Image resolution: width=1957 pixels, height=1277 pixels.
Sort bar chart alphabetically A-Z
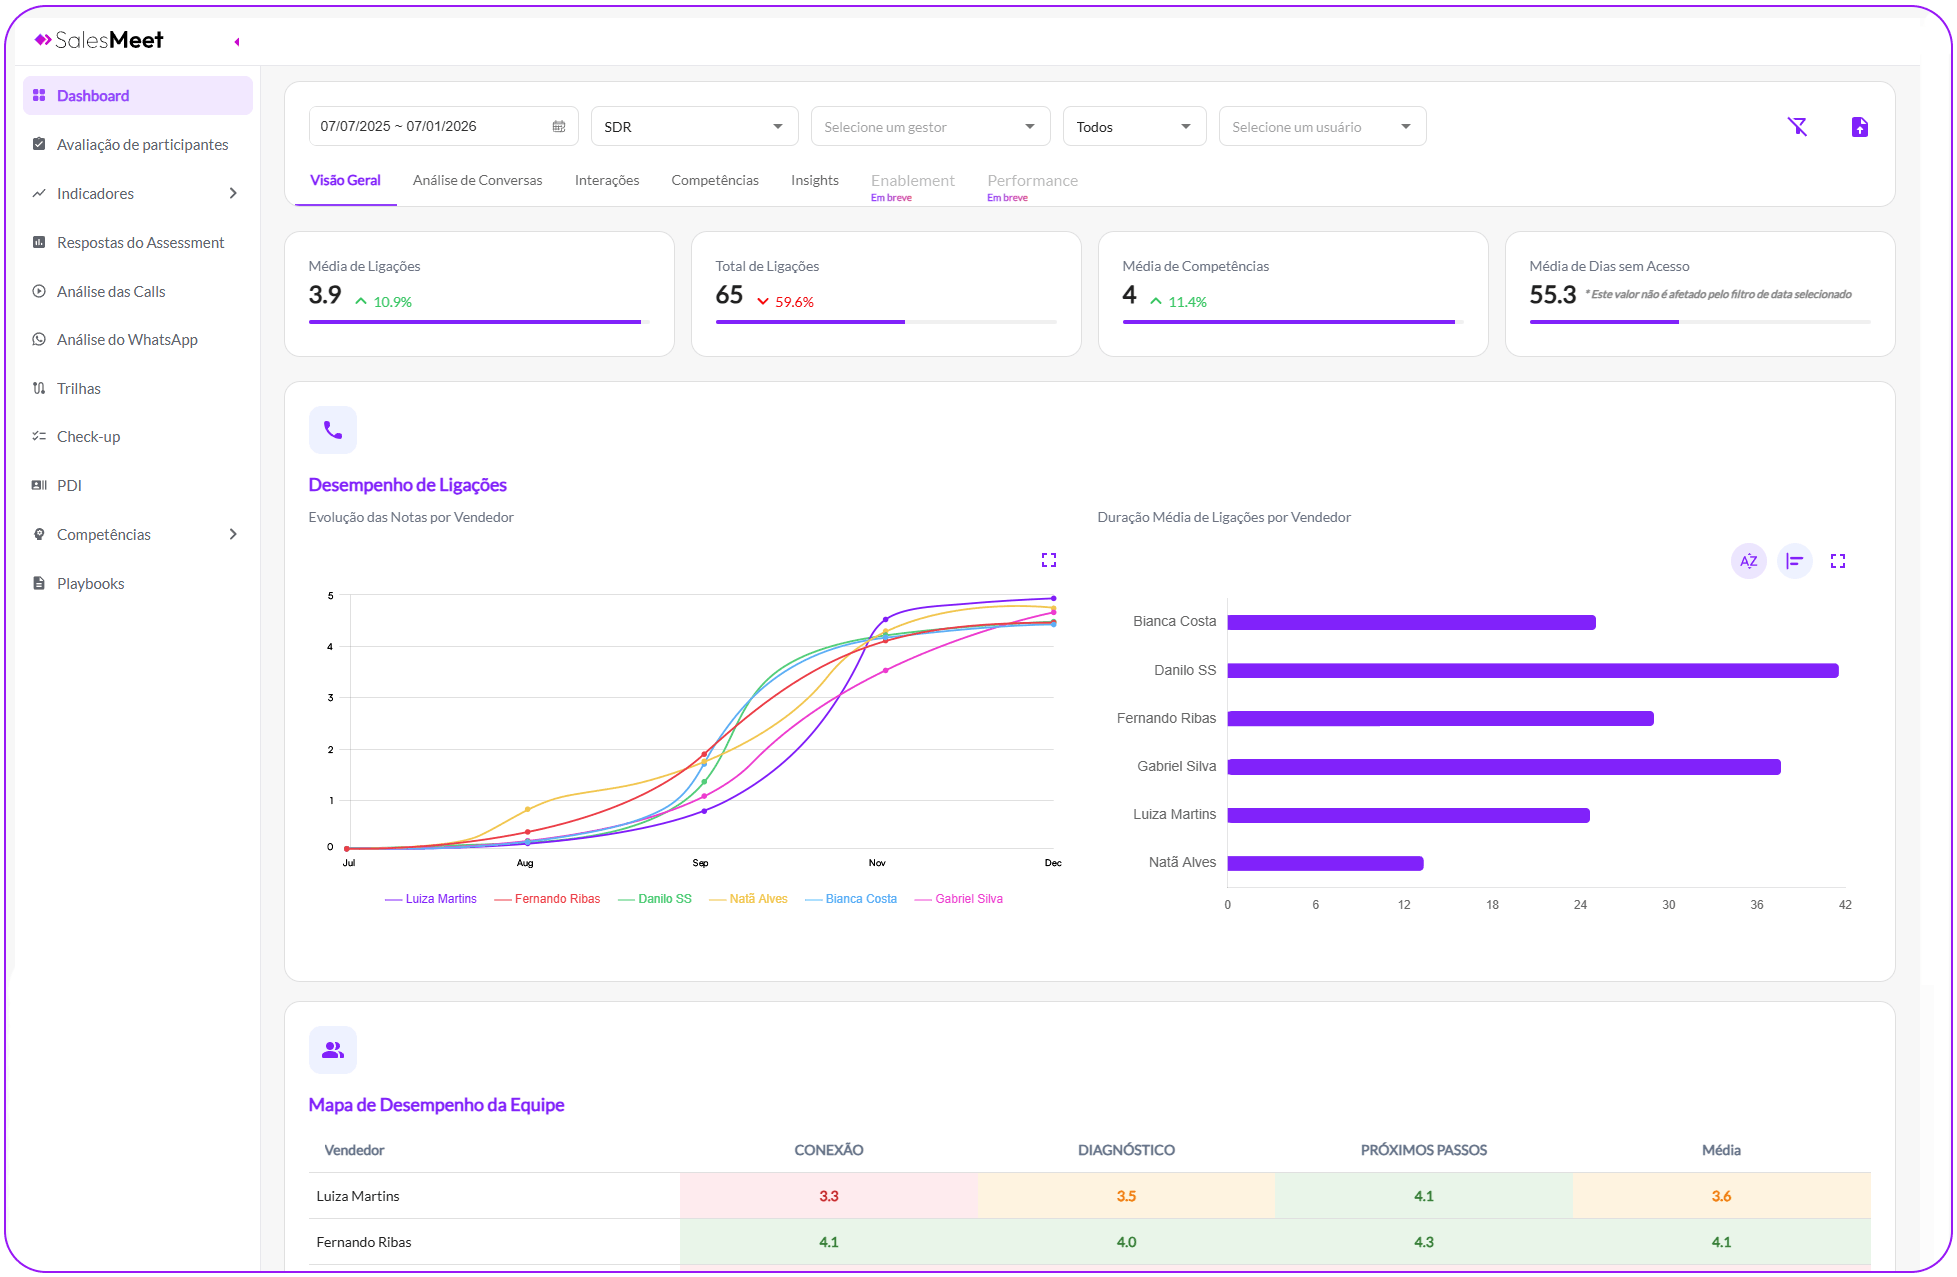[x=1748, y=561]
